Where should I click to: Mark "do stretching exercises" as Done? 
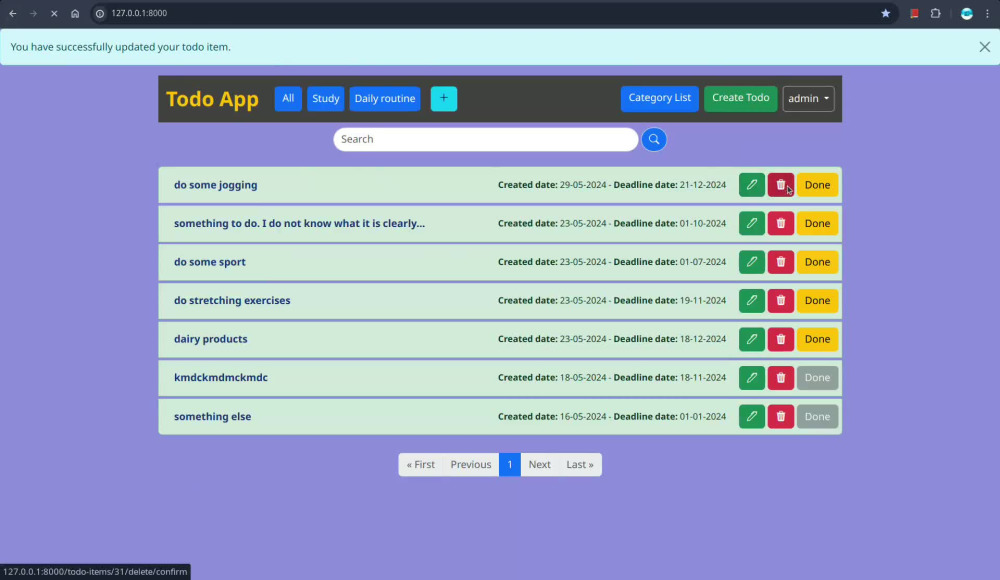click(817, 301)
